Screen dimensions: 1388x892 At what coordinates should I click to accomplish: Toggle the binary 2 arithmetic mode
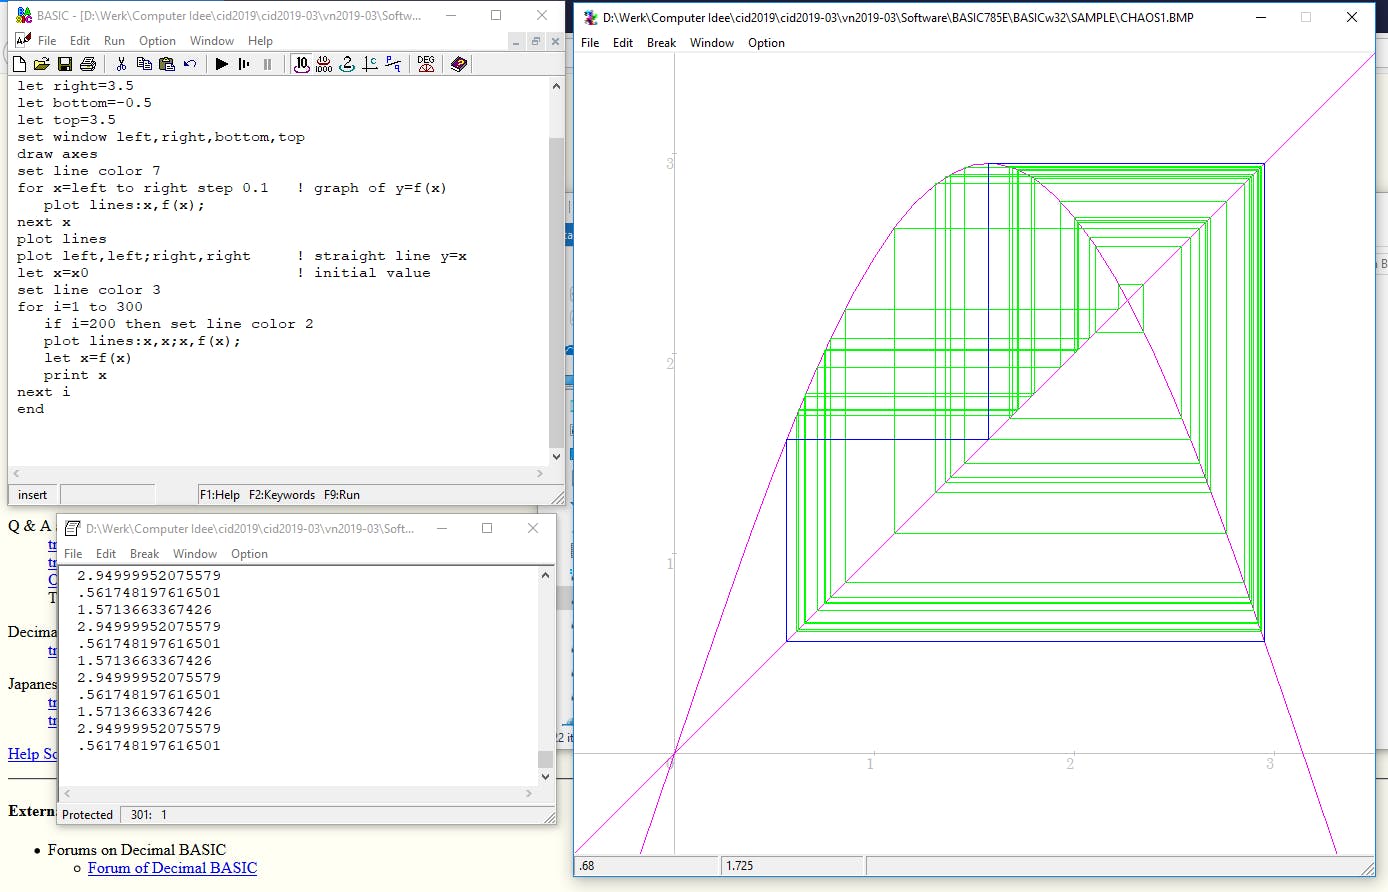[347, 64]
